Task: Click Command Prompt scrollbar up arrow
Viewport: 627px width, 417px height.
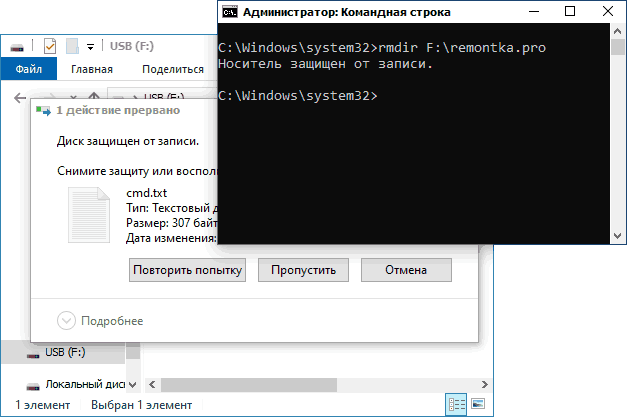Action: click(x=617, y=31)
